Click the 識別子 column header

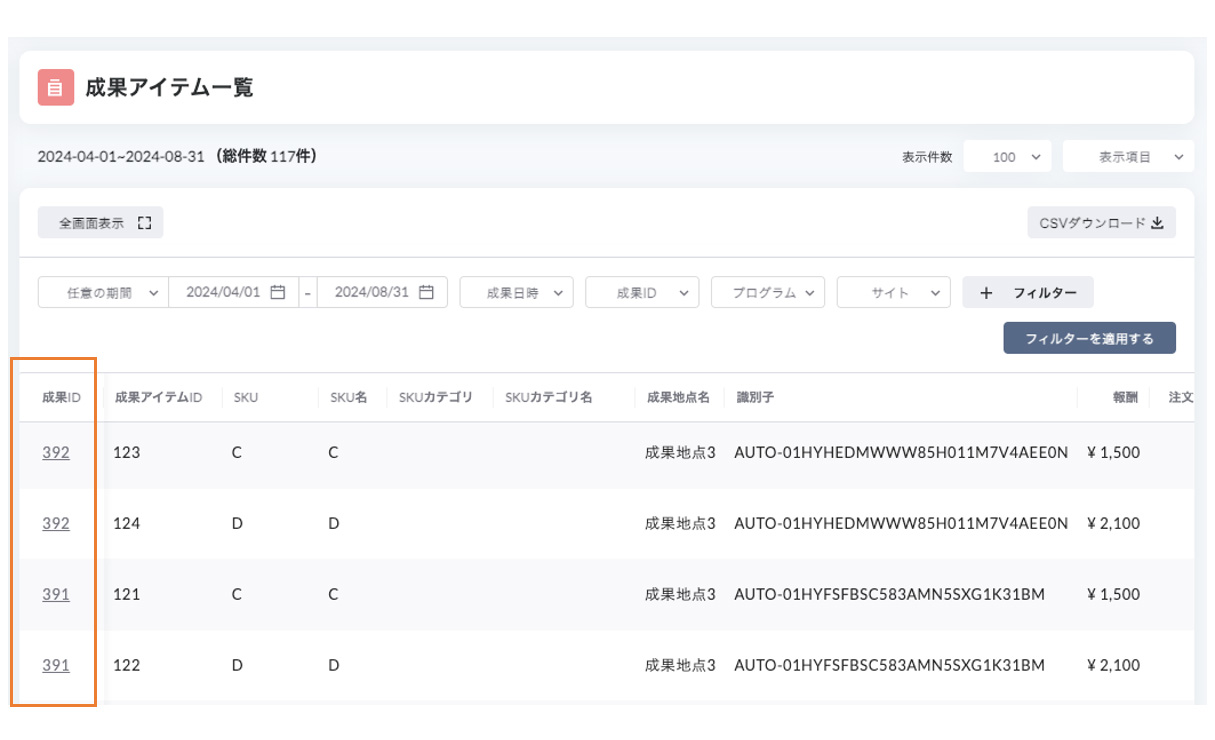[755, 397]
